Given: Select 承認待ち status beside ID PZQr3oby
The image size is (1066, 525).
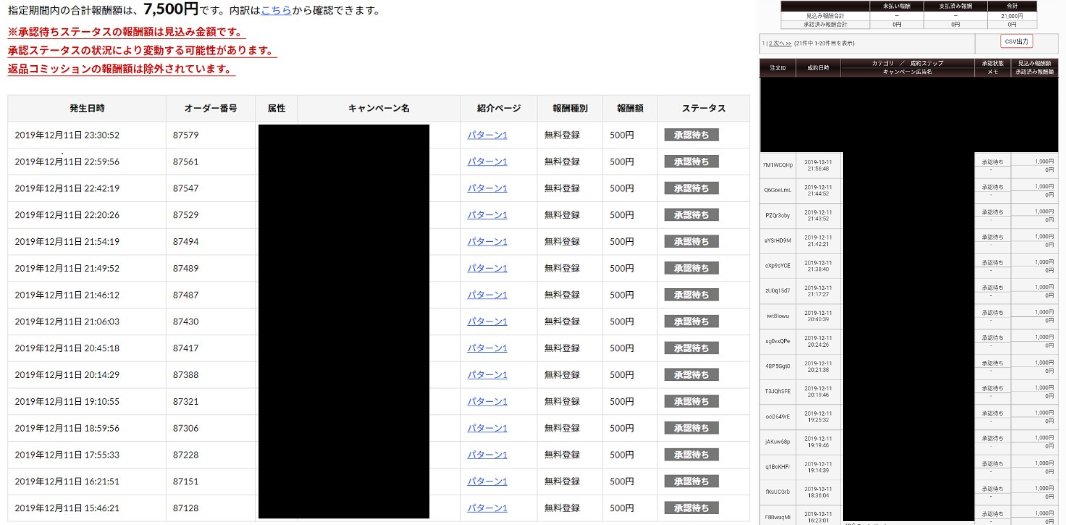Looking at the screenshot, I should (992, 211).
